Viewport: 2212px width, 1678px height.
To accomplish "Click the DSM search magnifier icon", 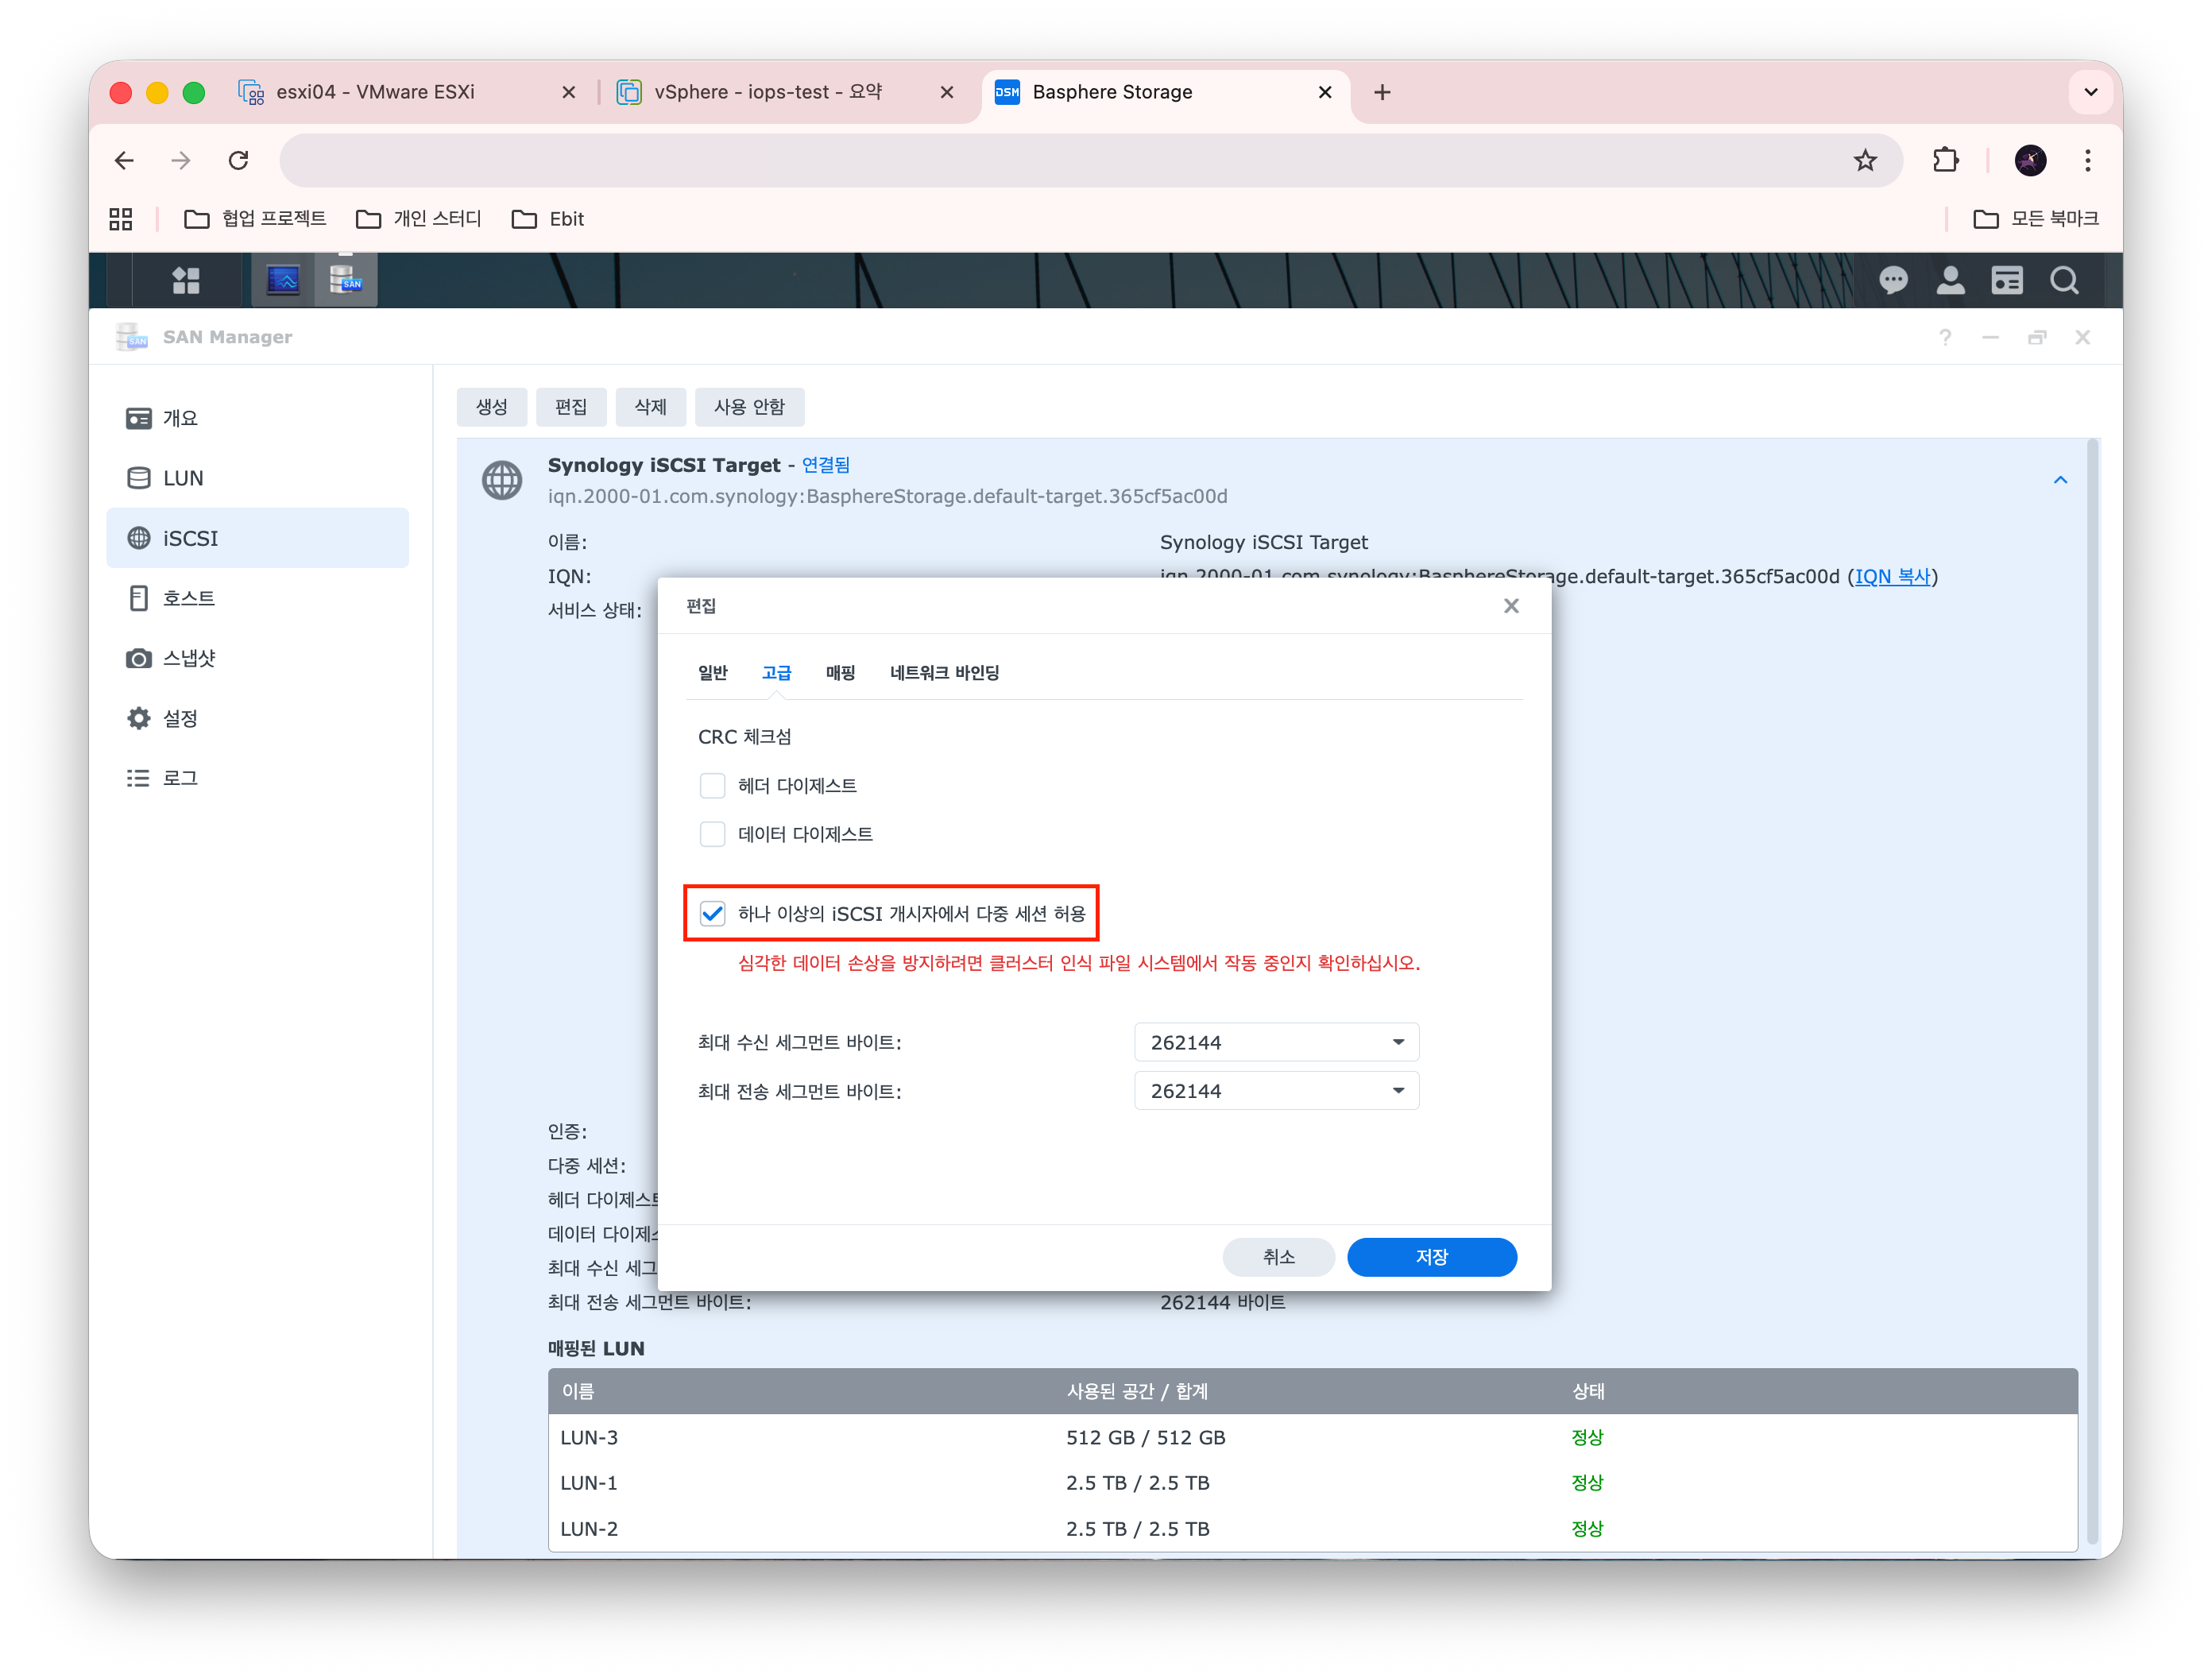I will click(x=2064, y=281).
